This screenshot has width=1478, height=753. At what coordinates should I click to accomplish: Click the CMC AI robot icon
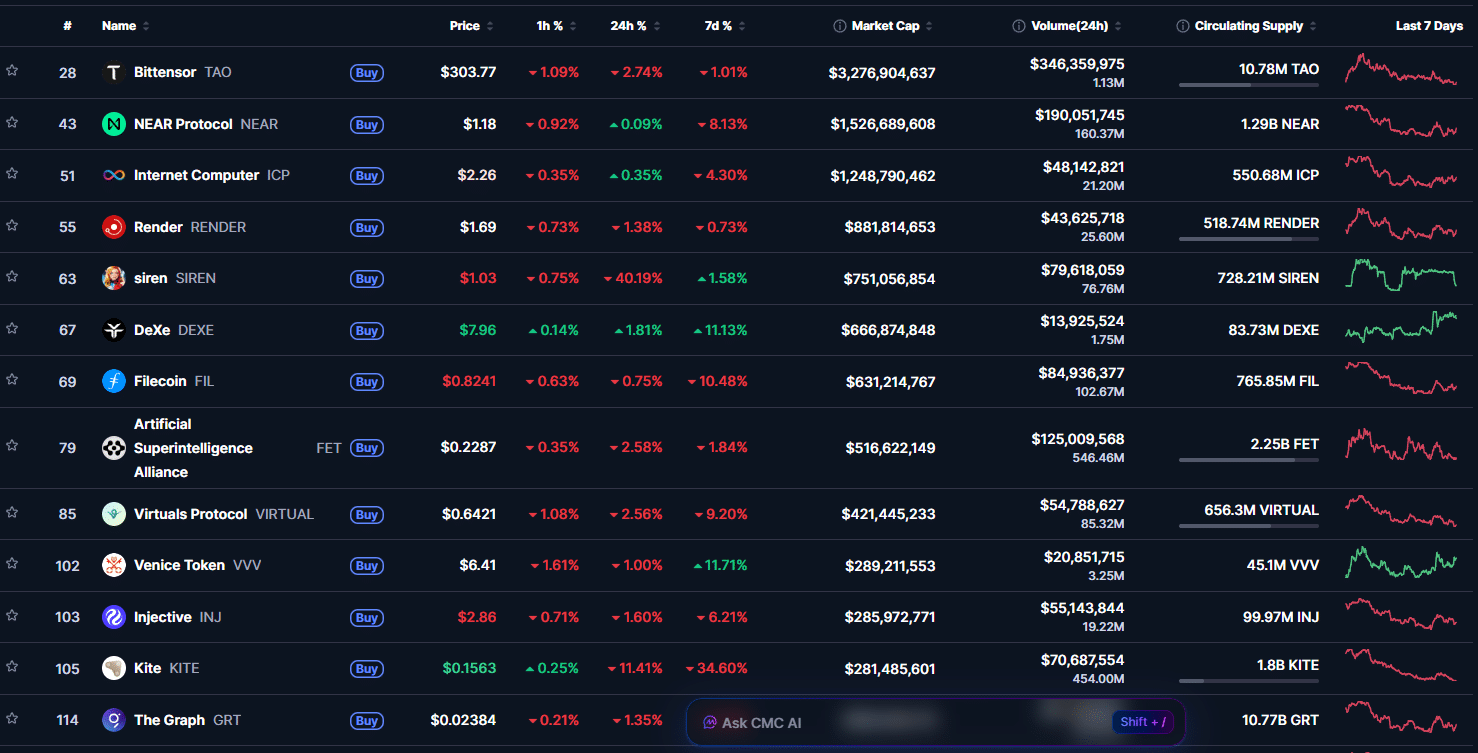click(x=710, y=722)
